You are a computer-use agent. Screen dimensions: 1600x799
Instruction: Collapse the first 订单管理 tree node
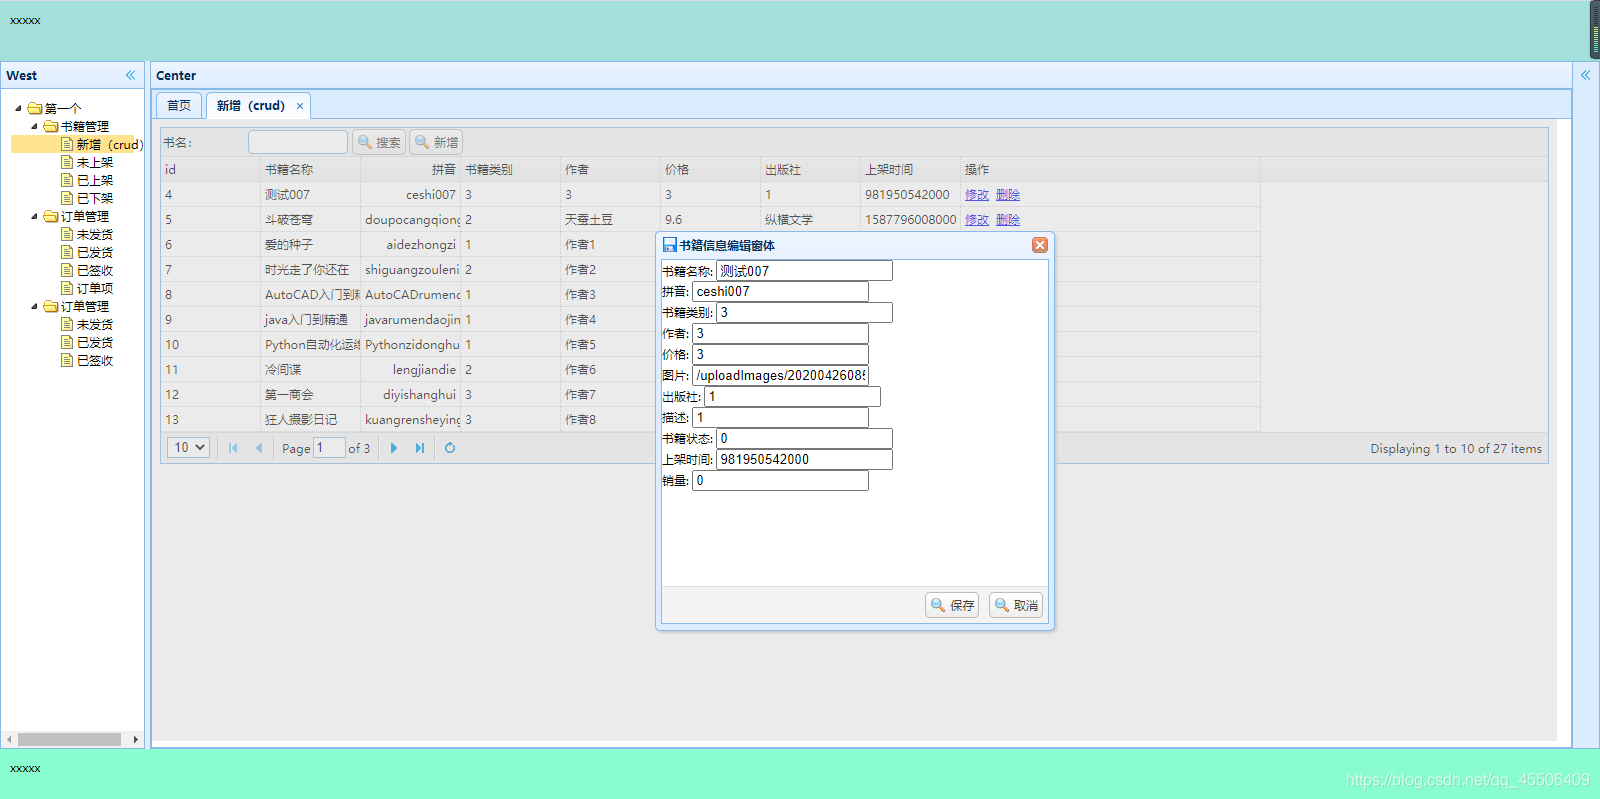(34, 216)
